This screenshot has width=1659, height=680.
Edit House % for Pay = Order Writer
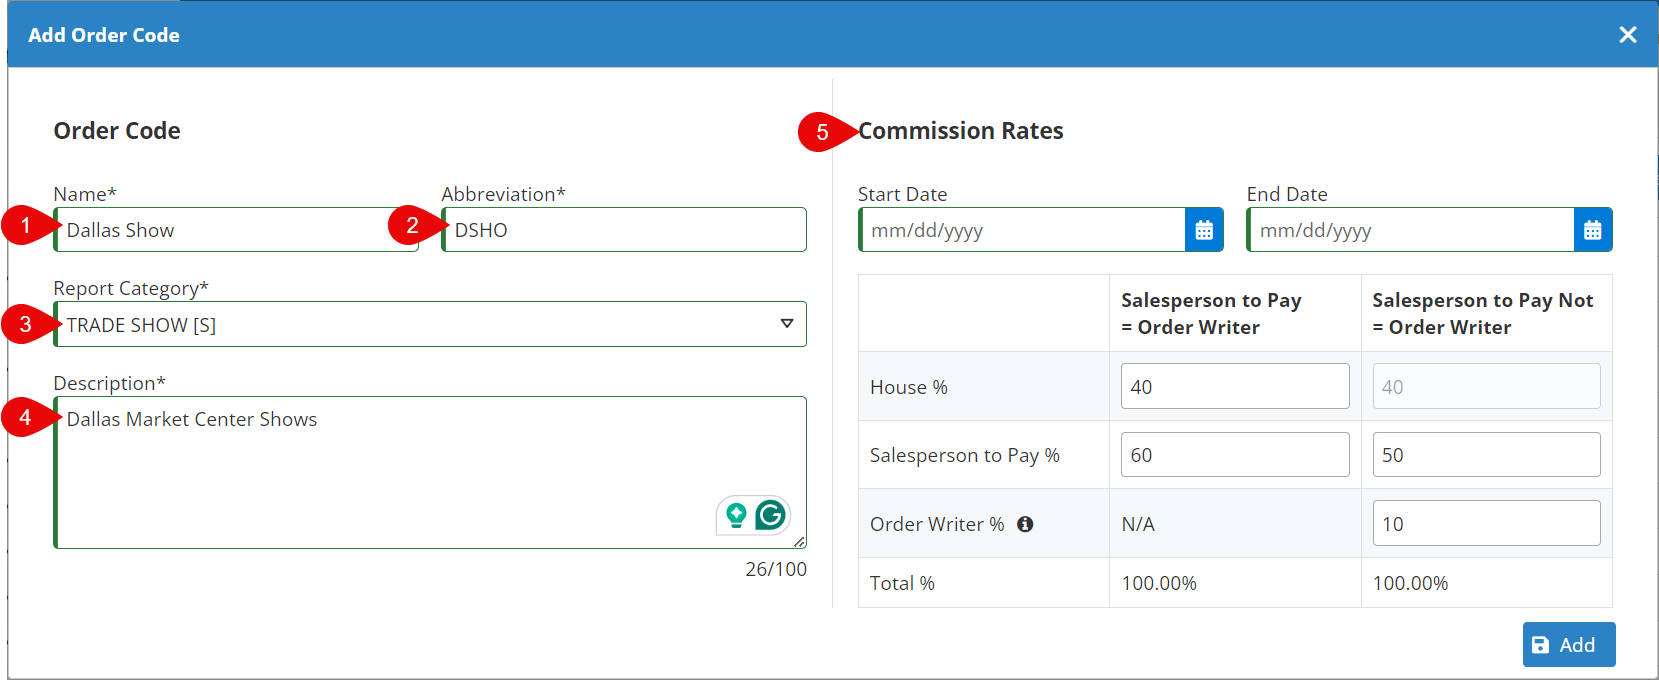(x=1234, y=387)
